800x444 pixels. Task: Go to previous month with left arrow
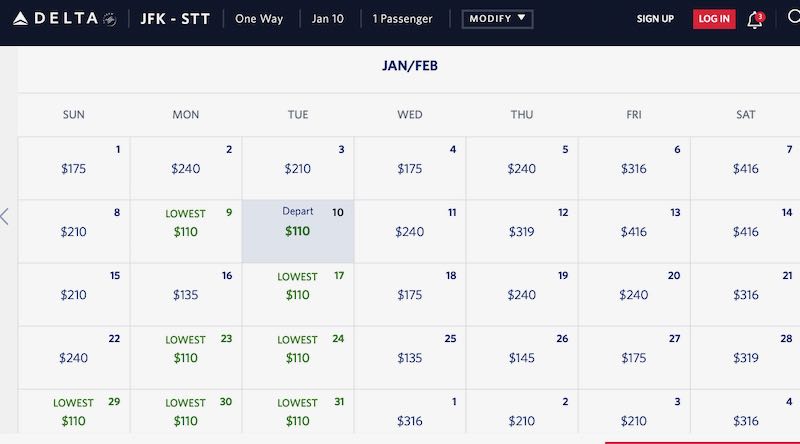click(5, 216)
